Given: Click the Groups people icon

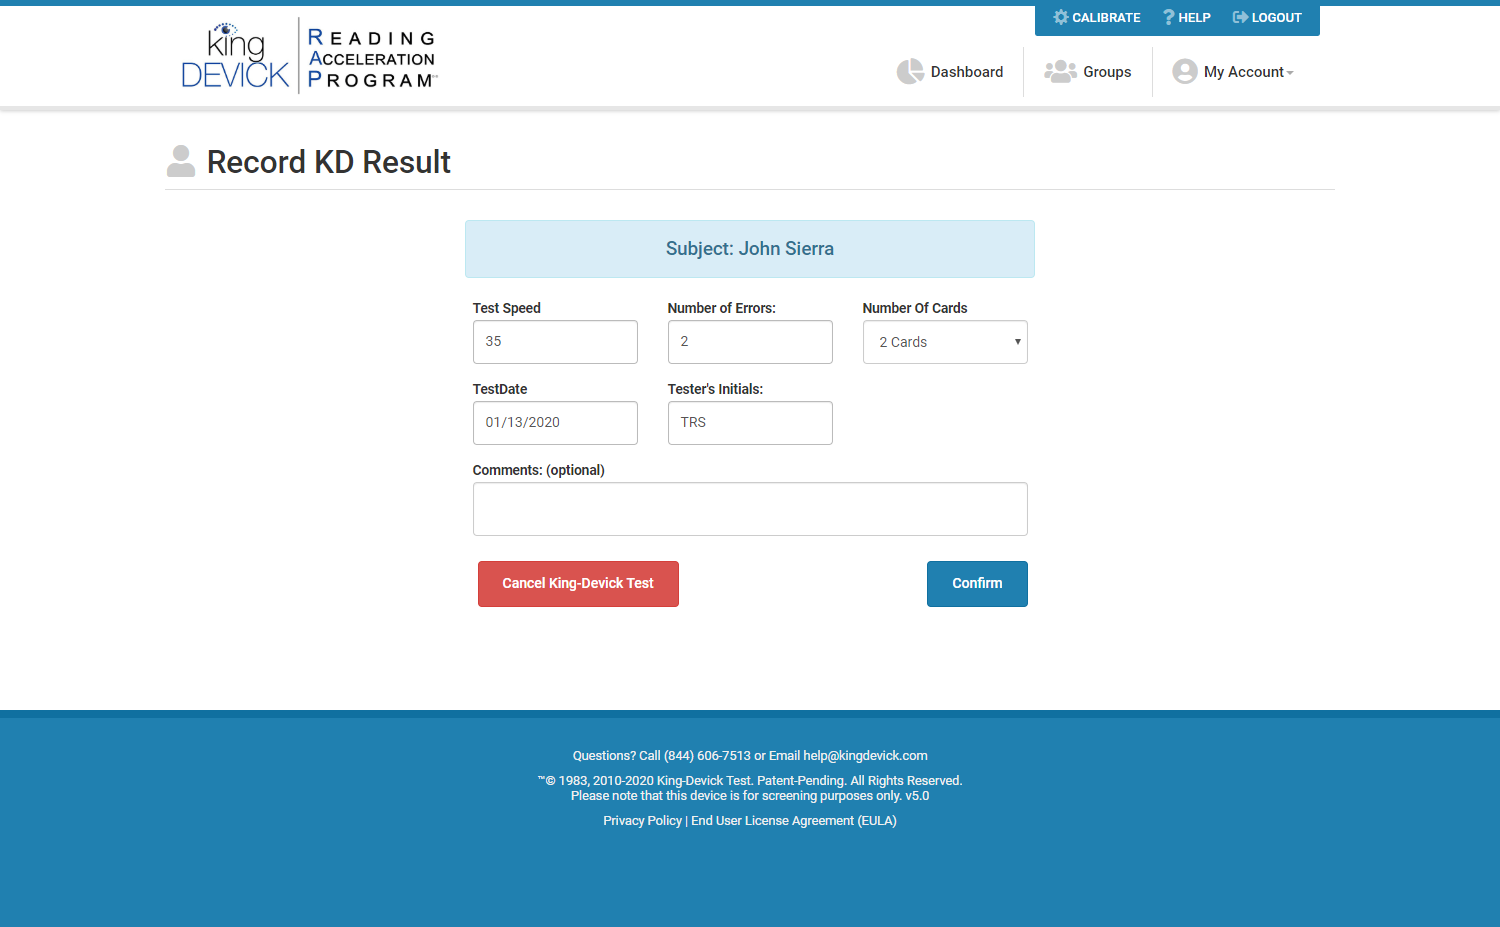Looking at the screenshot, I should tap(1060, 71).
